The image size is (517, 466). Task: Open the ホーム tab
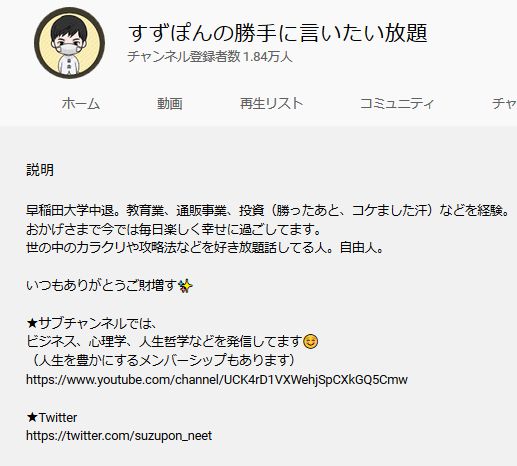[81, 104]
